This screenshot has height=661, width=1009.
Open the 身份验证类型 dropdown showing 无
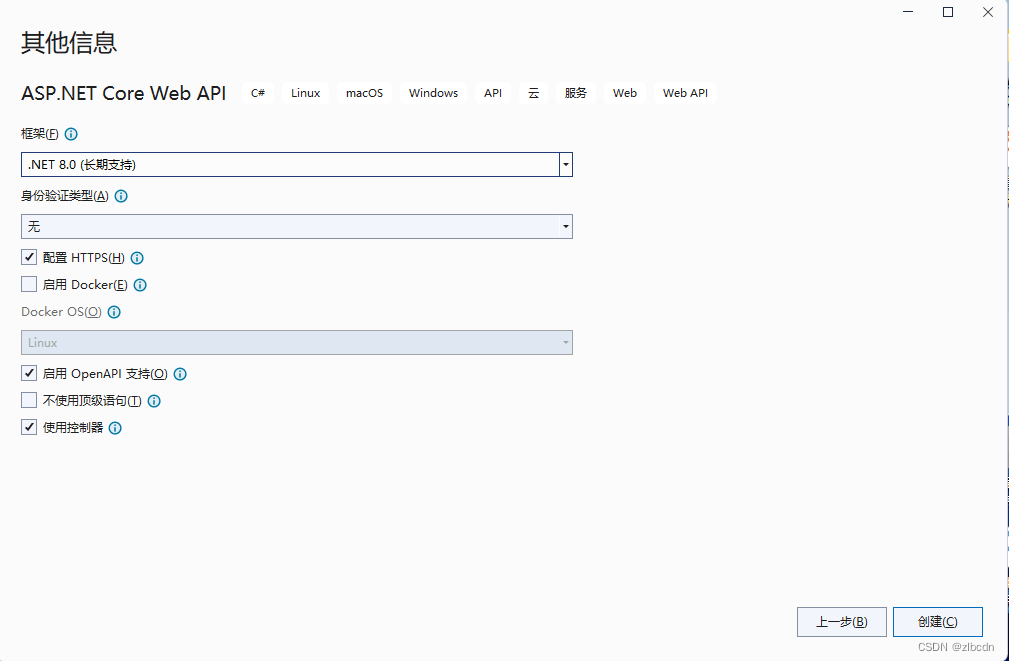(297, 227)
